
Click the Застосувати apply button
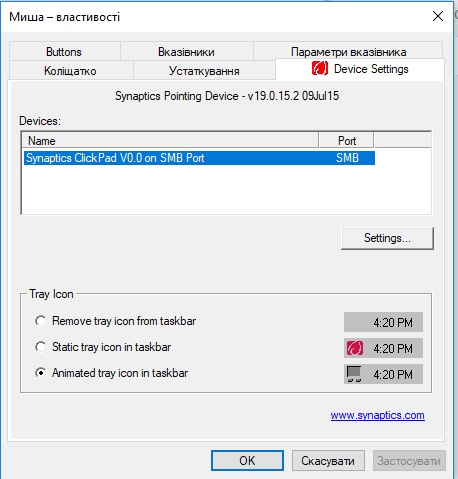pos(409,460)
